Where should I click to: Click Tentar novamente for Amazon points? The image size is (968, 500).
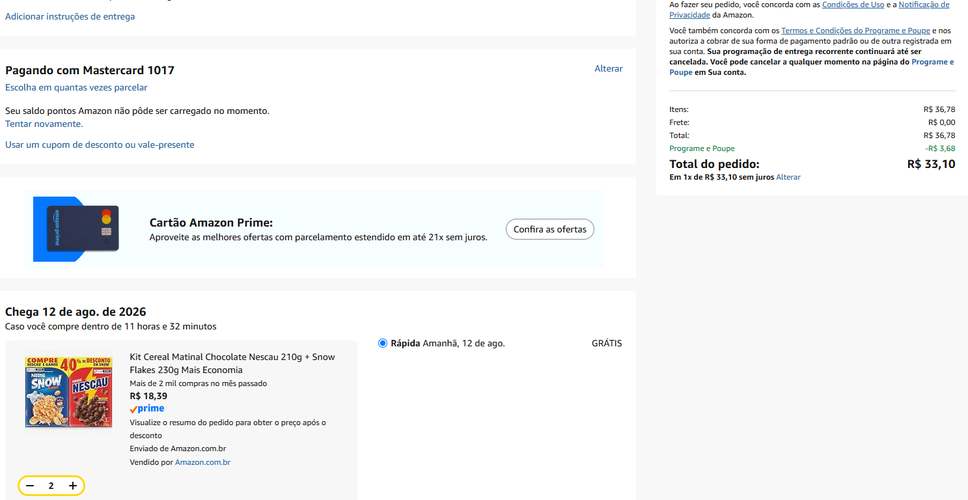(44, 123)
